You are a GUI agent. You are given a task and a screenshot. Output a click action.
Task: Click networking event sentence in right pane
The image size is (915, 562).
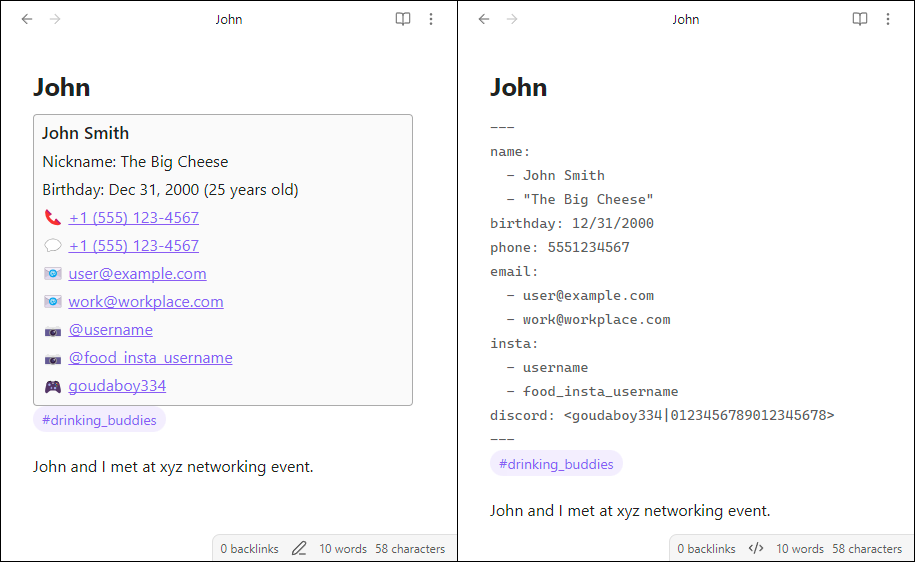tap(630, 511)
